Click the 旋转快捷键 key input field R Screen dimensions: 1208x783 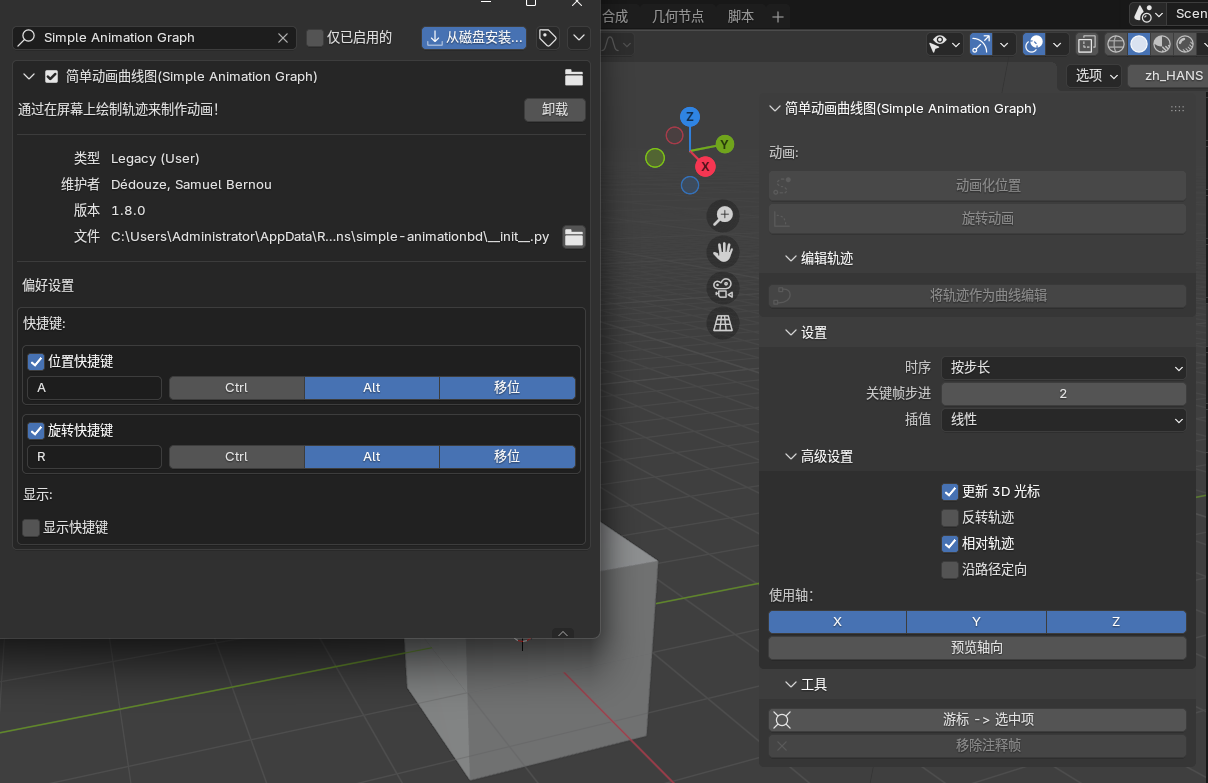click(x=94, y=457)
